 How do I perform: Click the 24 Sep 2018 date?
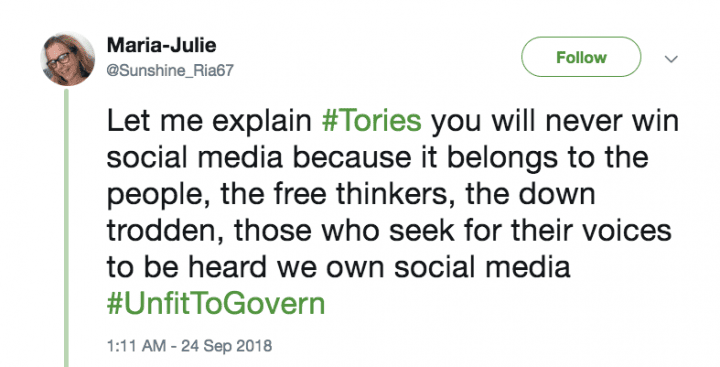coord(226,345)
